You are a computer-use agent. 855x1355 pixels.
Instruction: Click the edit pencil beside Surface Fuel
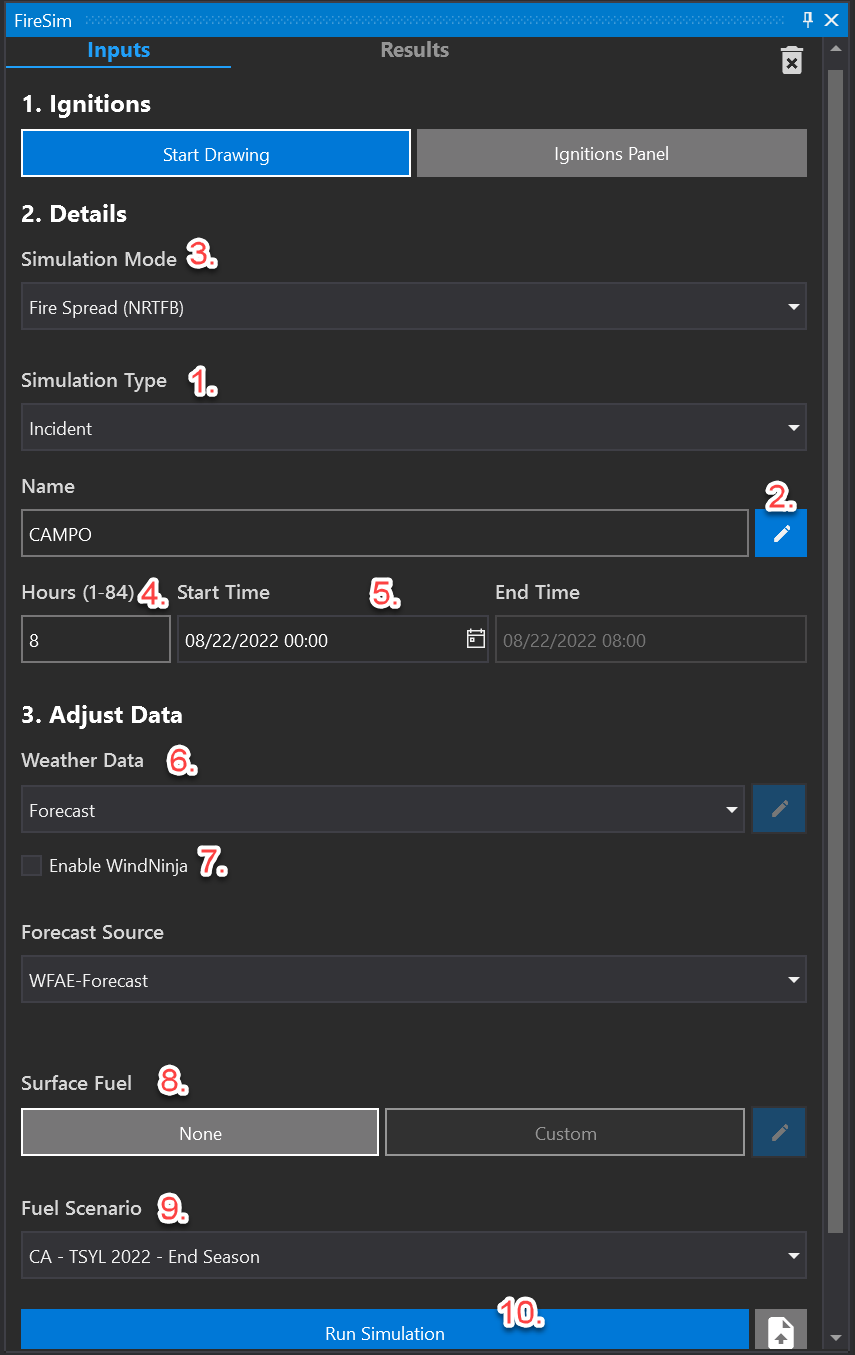(x=780, y=1132)
